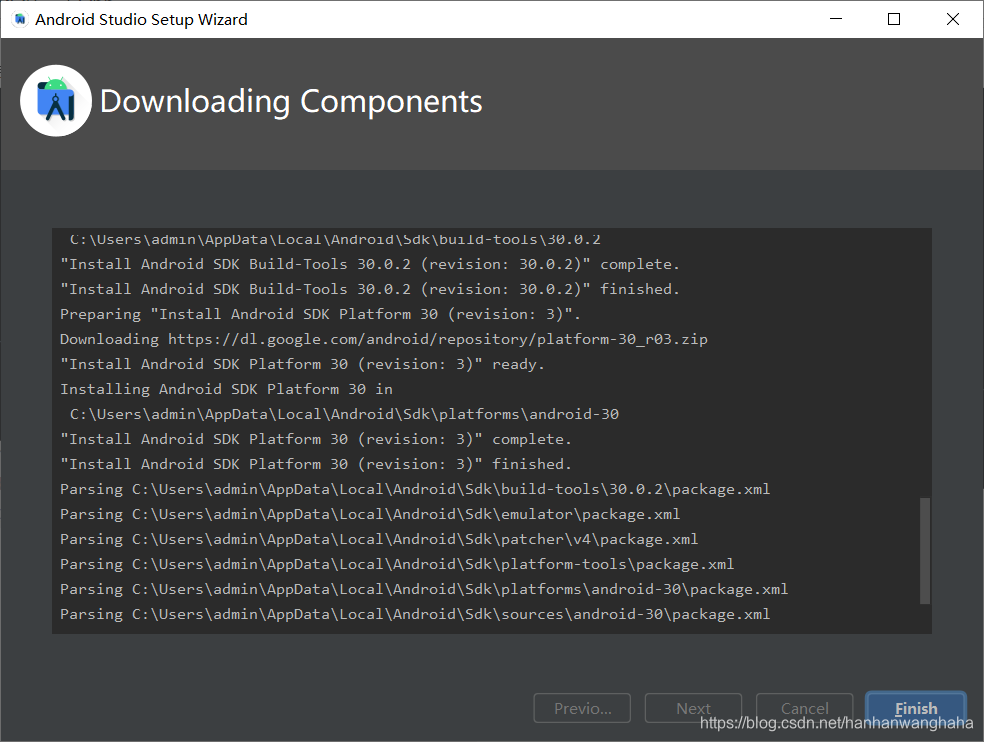Click the small Android Studio title bar icon
This screenshot has height=742, width=984.
(20, 19)
